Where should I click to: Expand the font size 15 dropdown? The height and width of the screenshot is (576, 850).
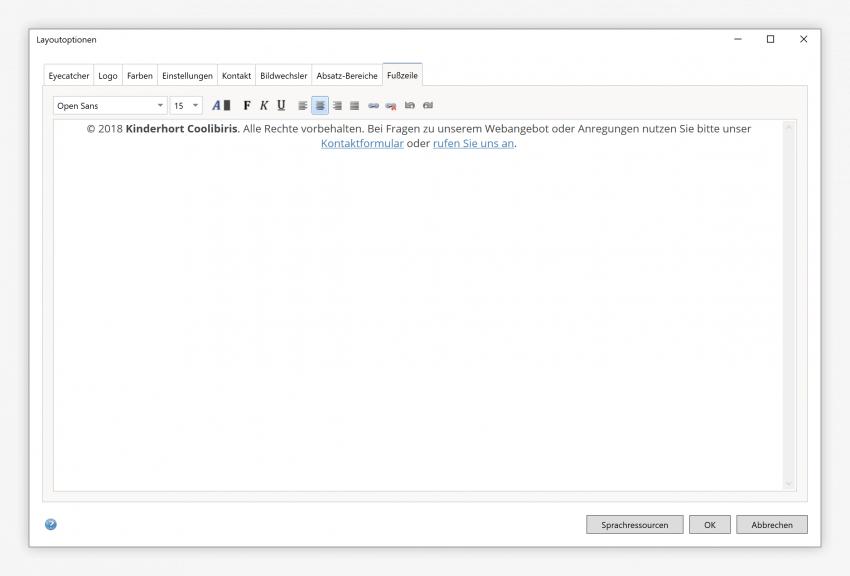coord(195,105)
